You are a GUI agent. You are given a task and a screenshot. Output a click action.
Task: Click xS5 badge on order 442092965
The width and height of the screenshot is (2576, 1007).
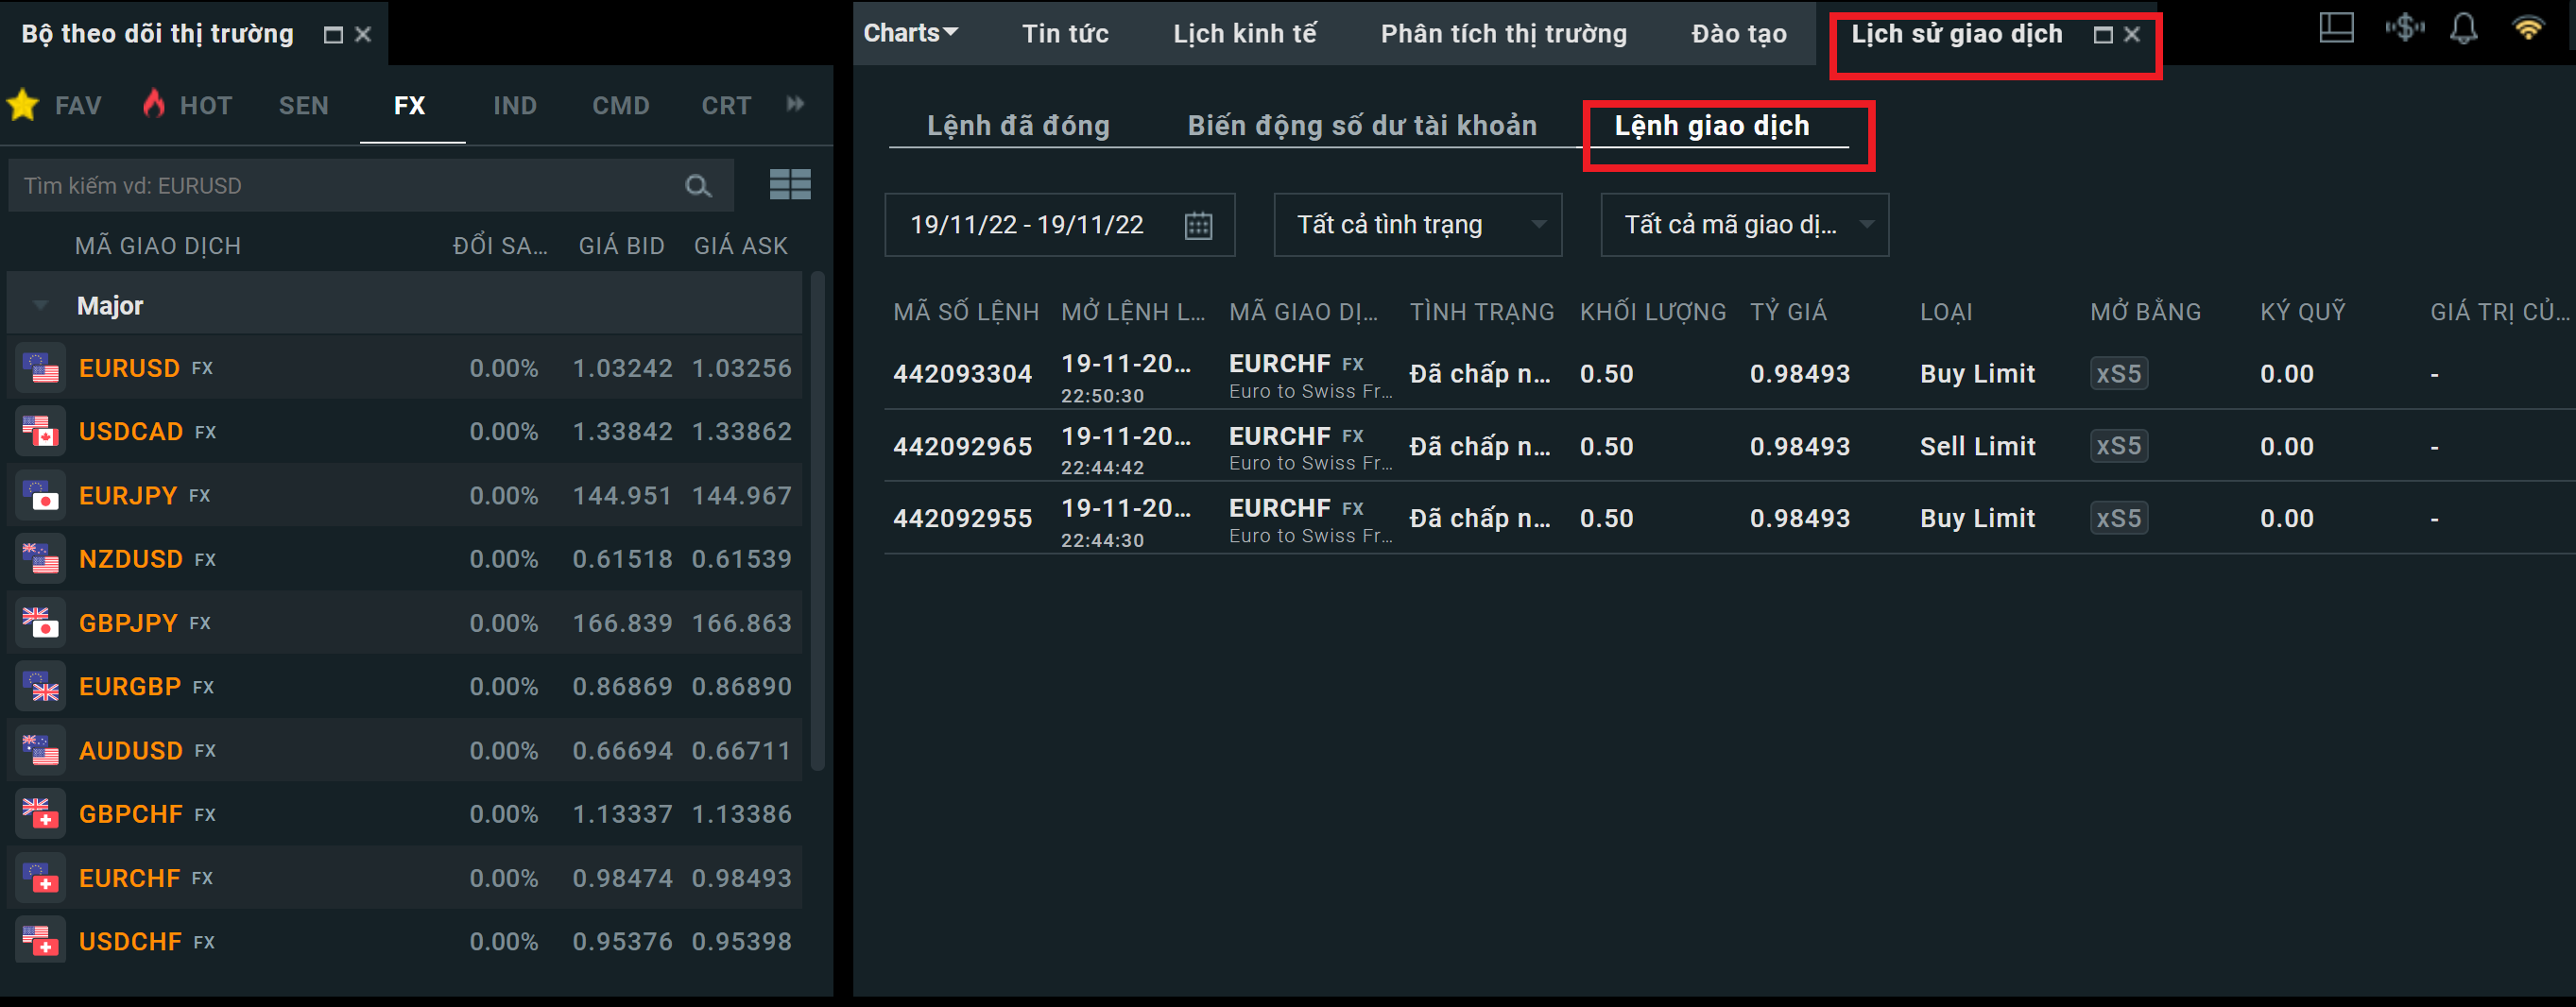[2119, 446]
